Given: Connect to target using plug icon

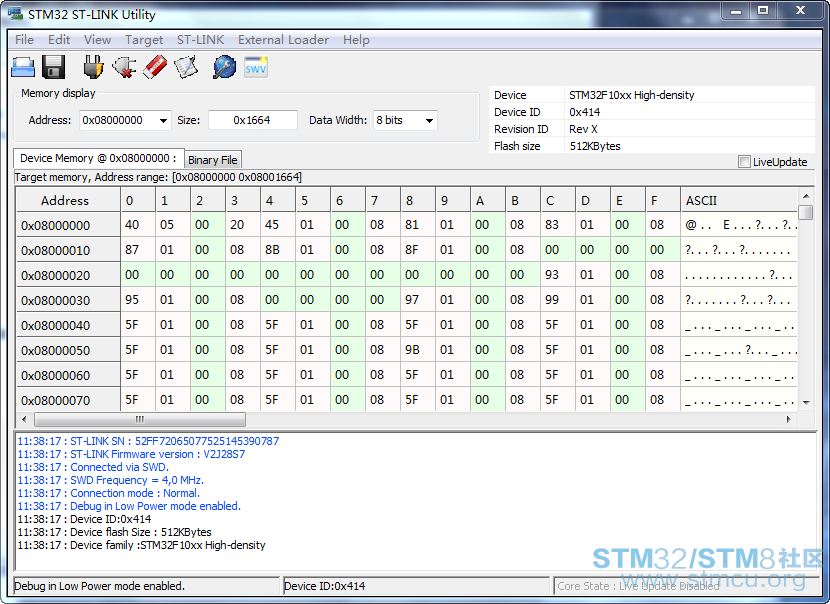Looking at the screenshot, I should (x=93, y=67).
